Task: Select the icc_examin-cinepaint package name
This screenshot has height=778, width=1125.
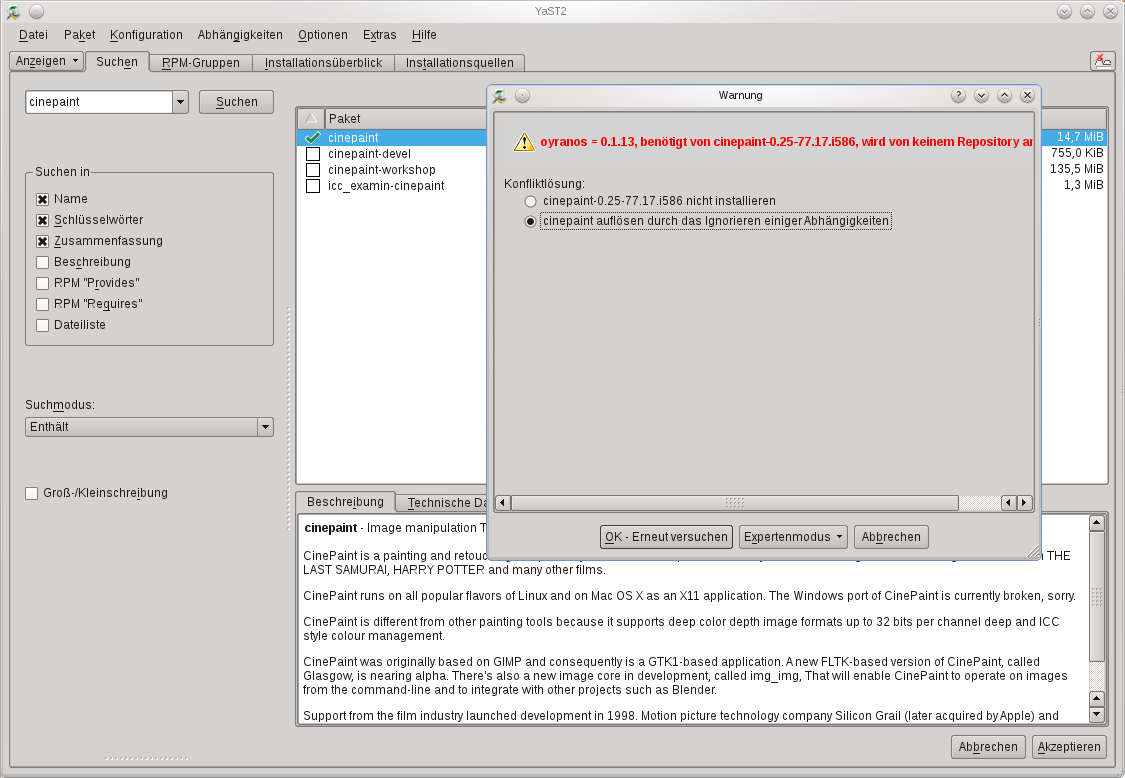Action: [x=386, y=186]
